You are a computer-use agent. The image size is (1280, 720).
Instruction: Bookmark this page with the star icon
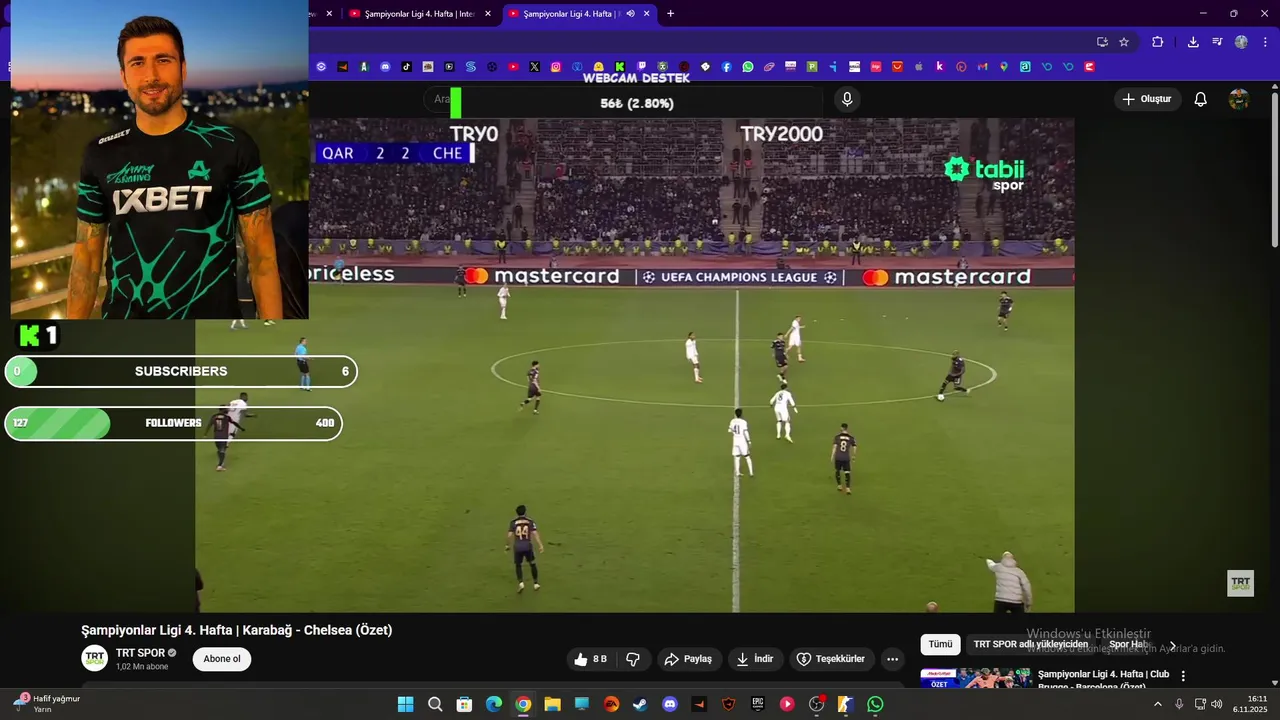pyautogui.click(x=1124, y=42)
